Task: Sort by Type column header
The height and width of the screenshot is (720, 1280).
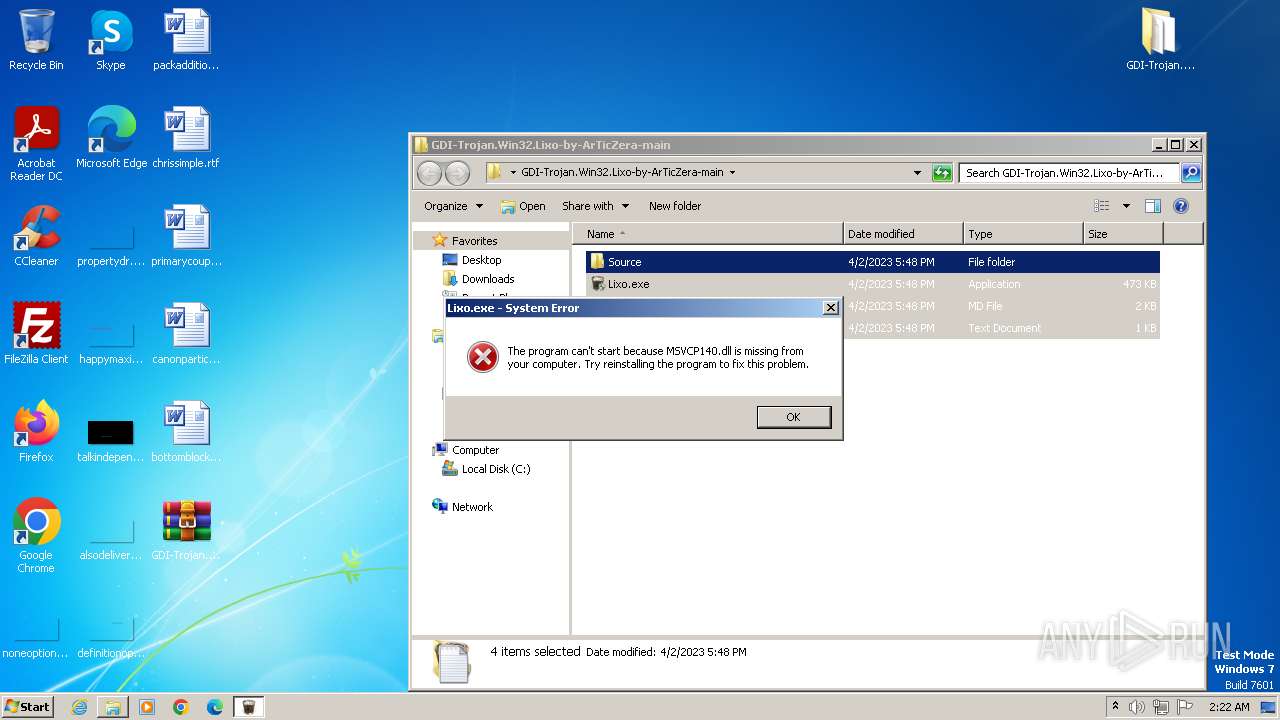Action: coord(1023,234)
